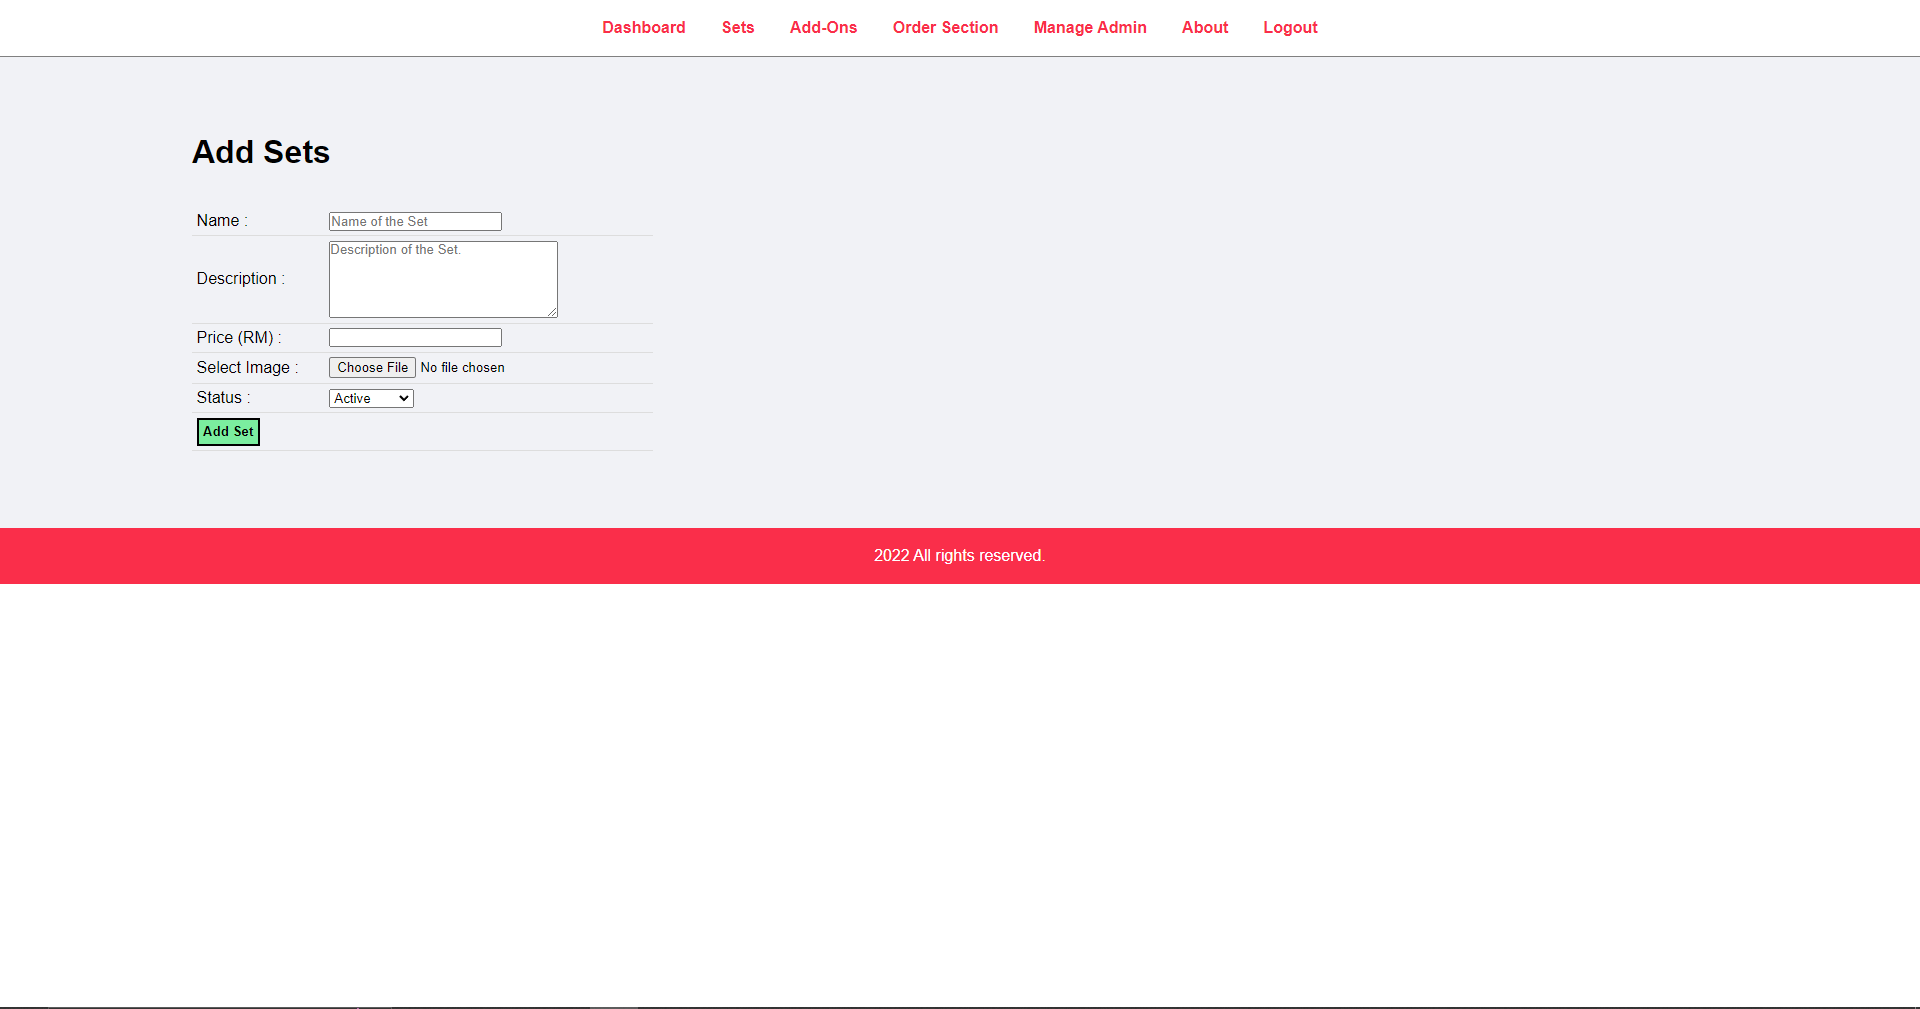The image size is (1920, 1009).
Task: Click the 'Status :' label
Action: [x=224, y=398]
